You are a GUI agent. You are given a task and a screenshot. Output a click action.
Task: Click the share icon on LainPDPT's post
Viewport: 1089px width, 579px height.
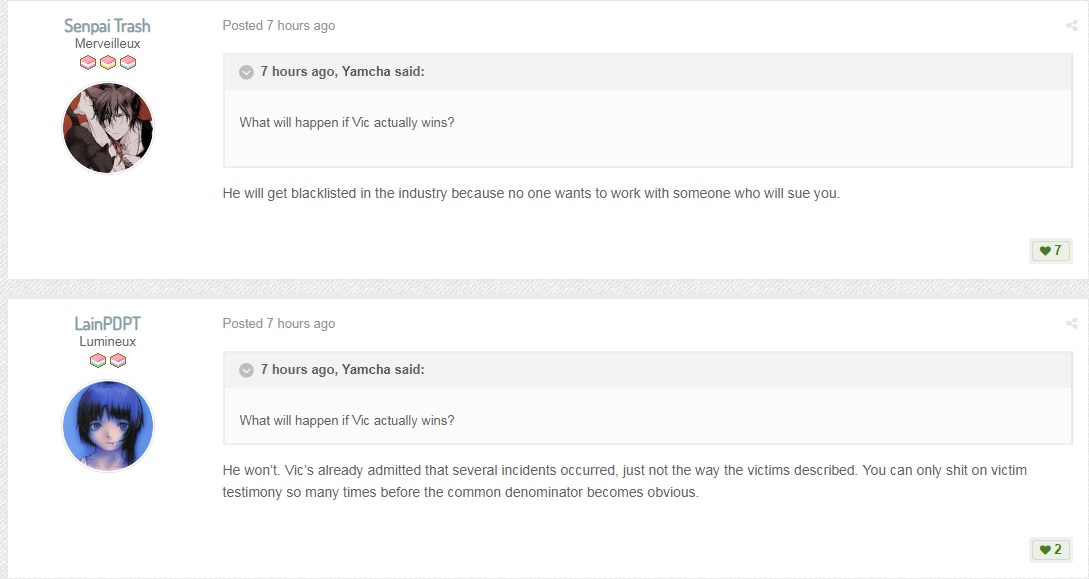coord(1071,324)
